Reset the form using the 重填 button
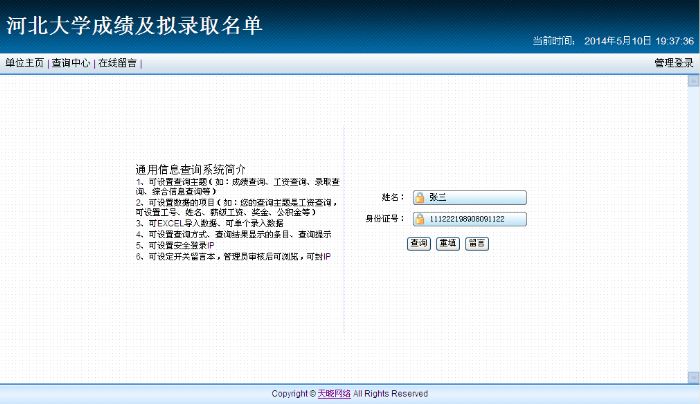 447,243
